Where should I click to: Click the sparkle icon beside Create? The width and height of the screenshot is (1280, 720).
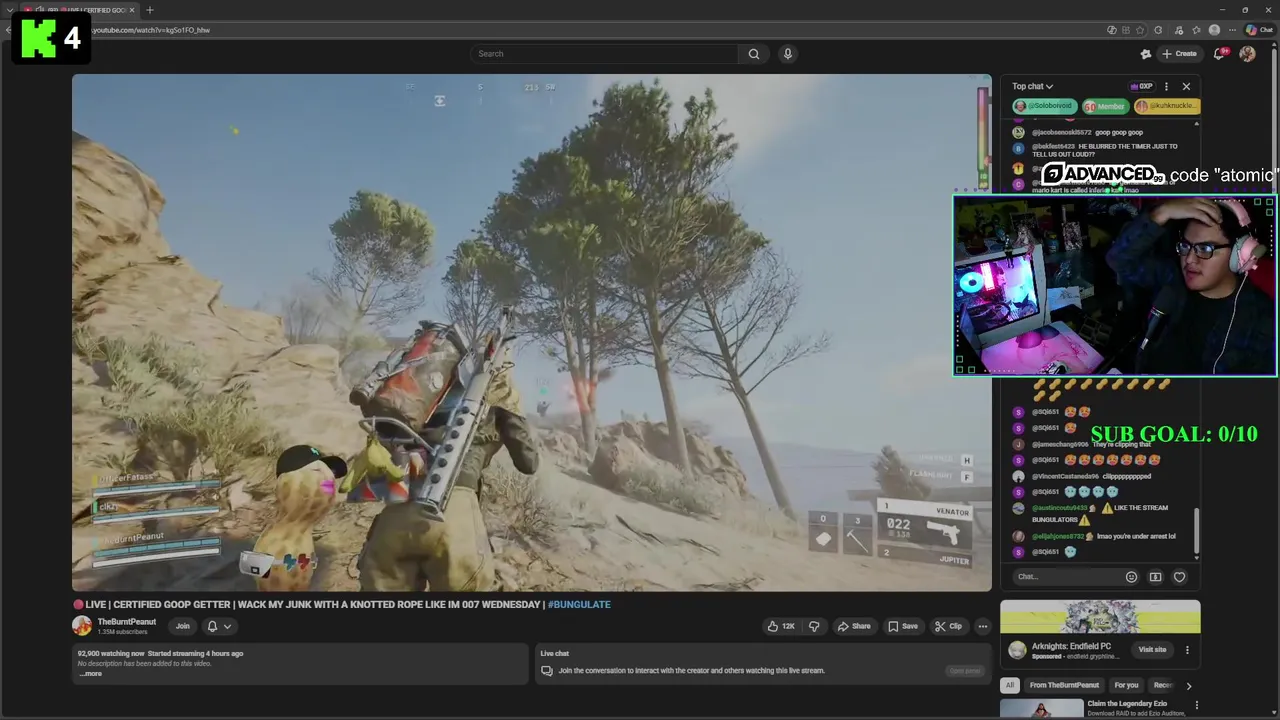pos(1146,54)
